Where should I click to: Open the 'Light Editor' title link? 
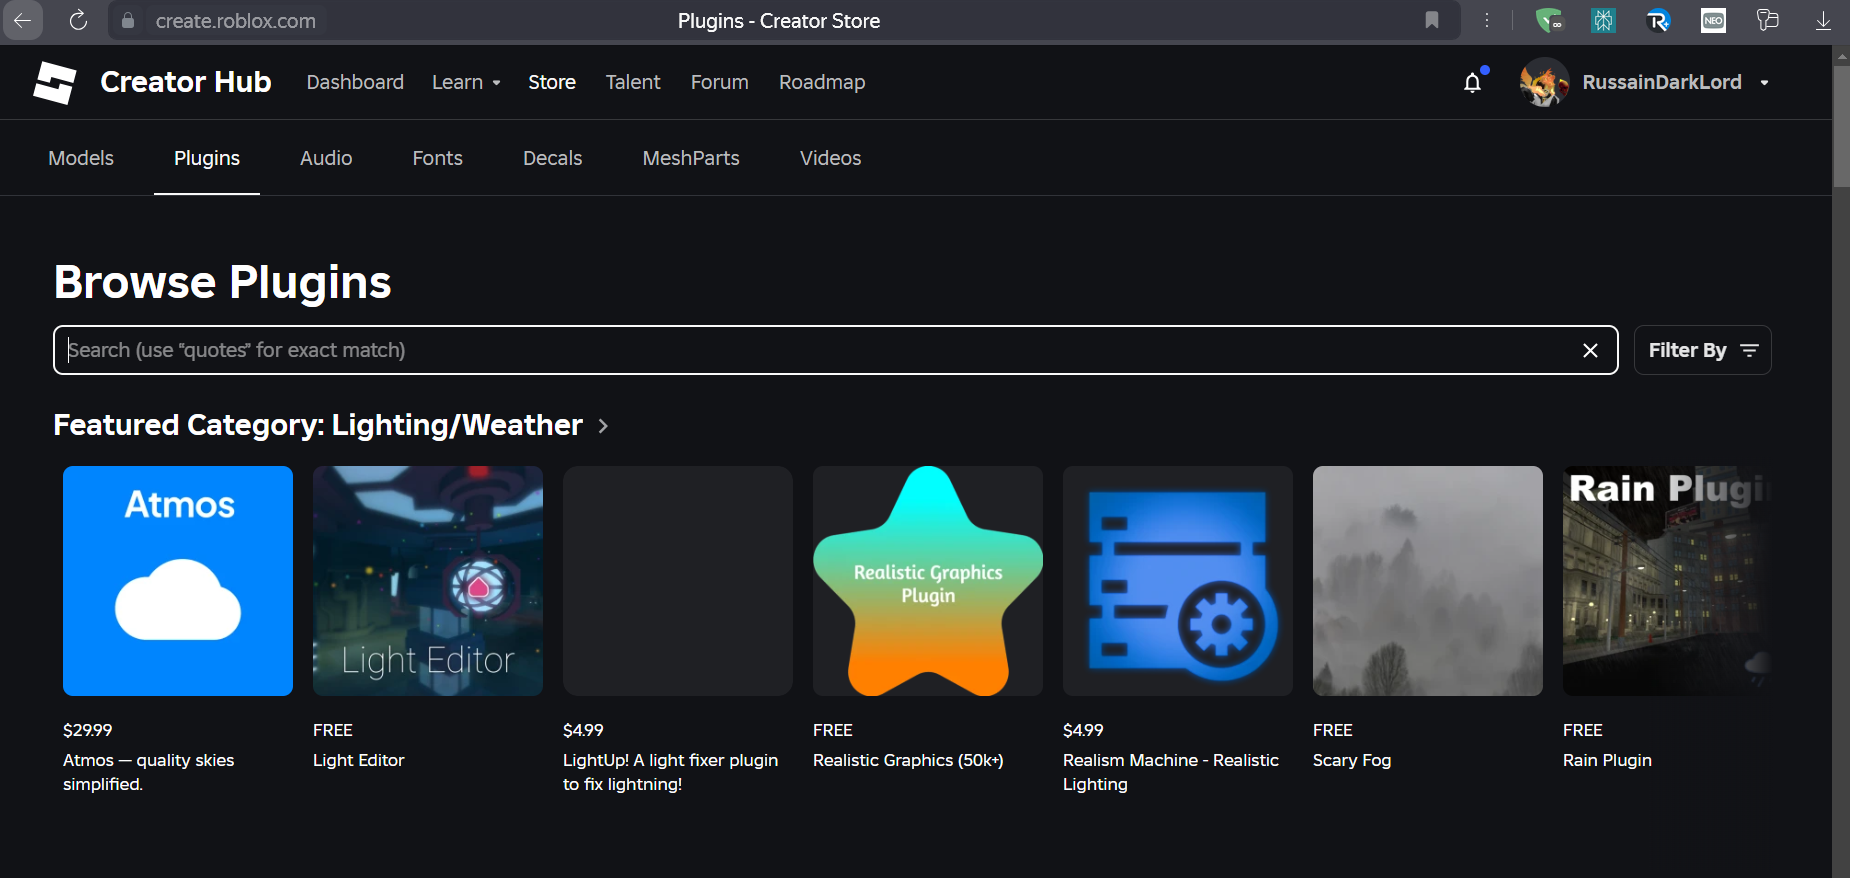click(x=359, y=760)
